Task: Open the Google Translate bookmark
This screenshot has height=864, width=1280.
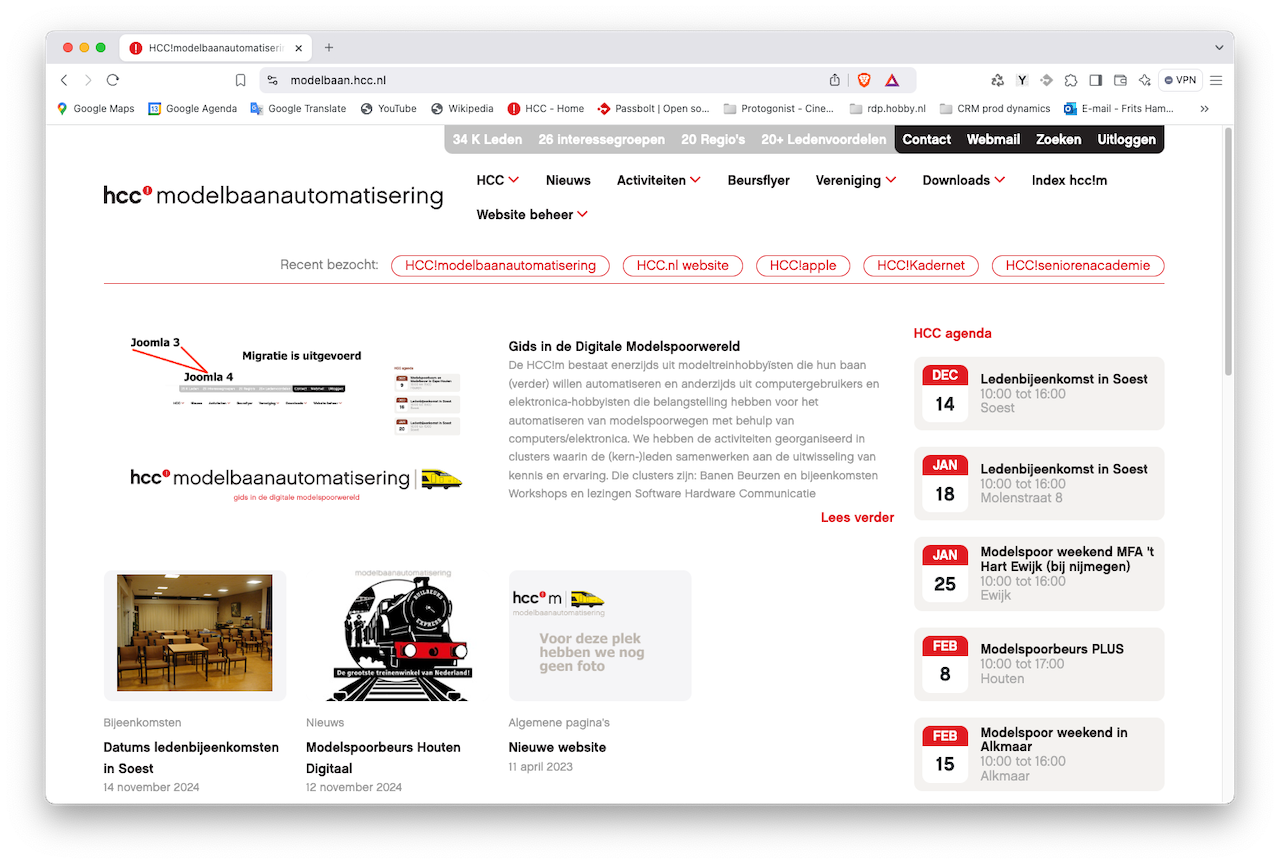Action: pyautogui.click(x=298, y=108)
